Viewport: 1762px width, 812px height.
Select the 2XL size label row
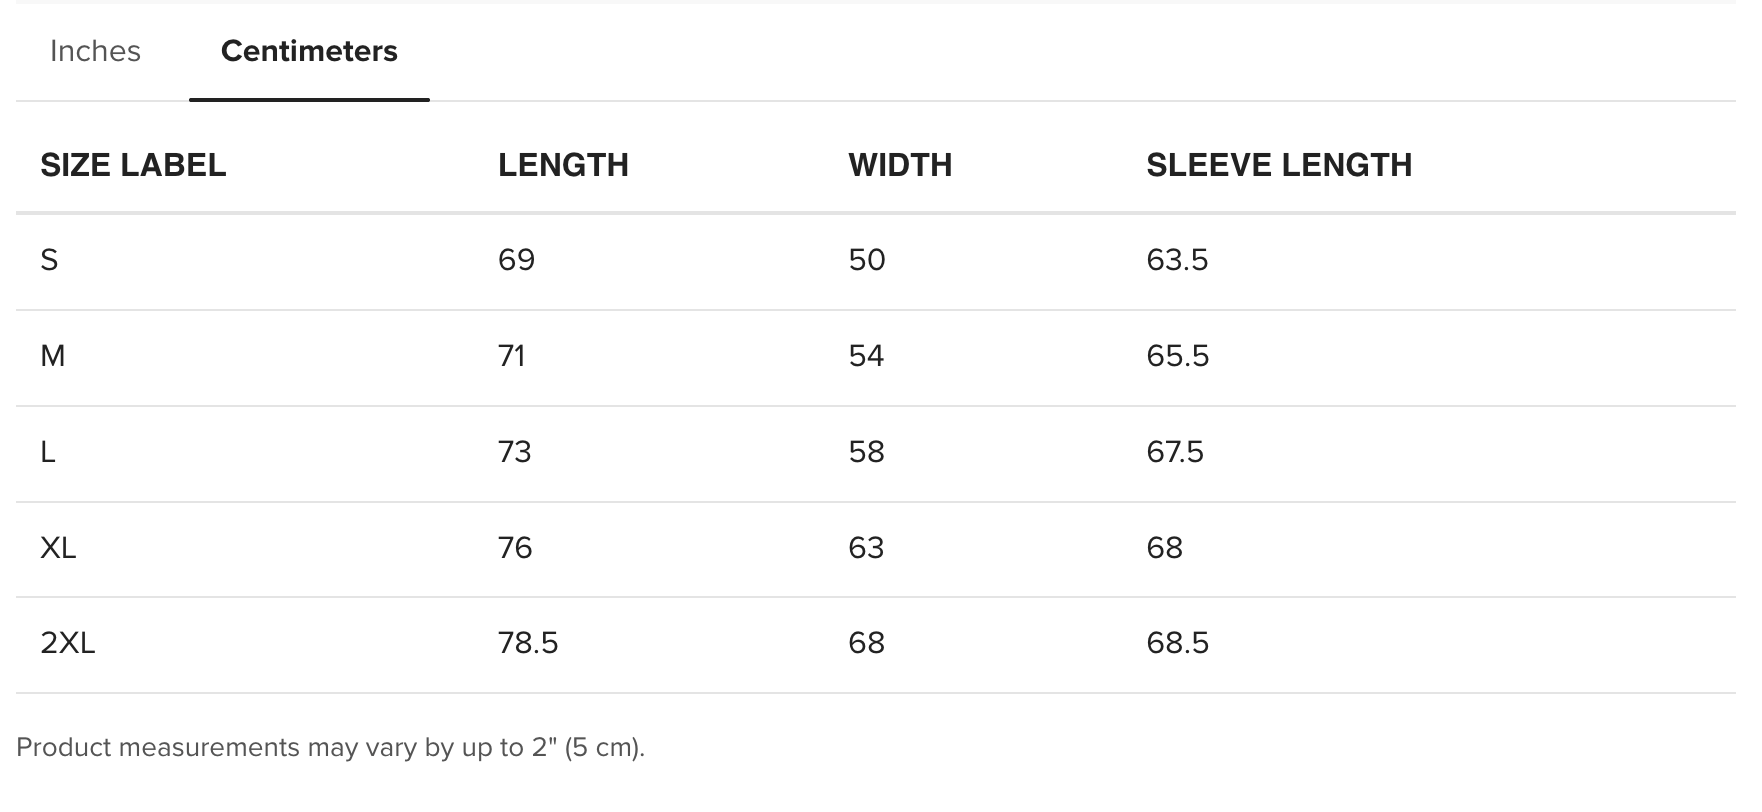point(67,643)
